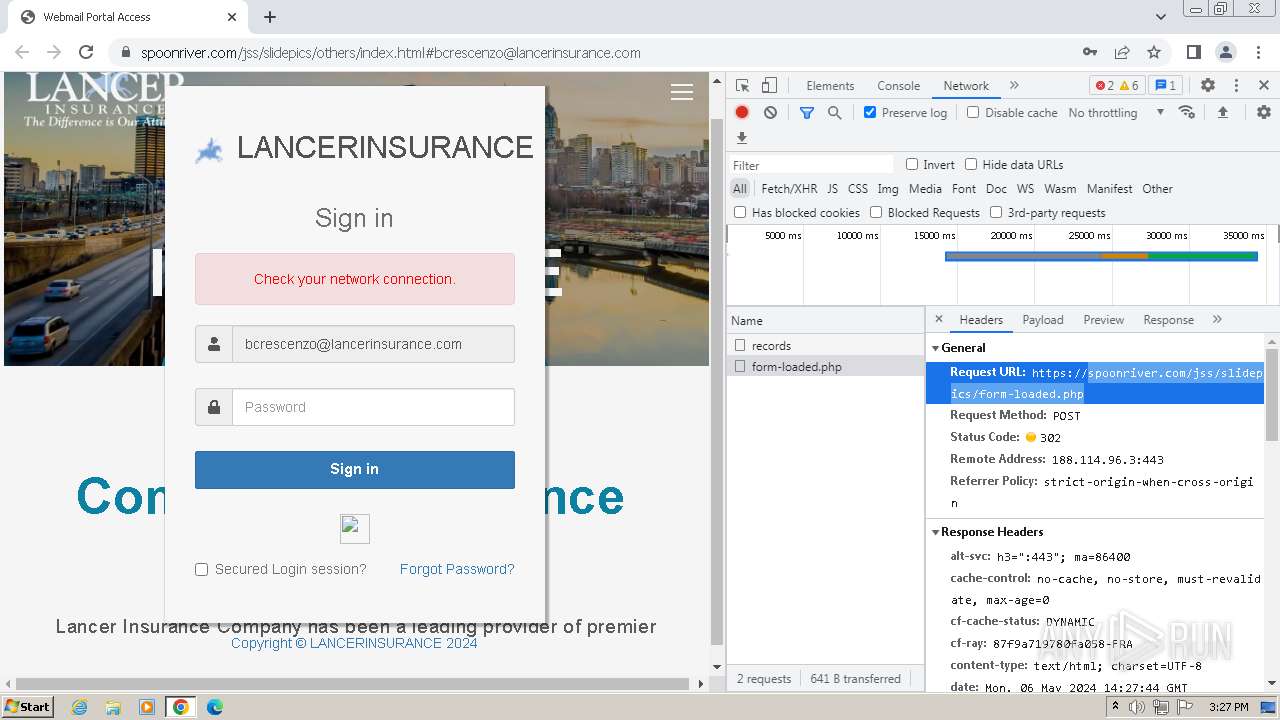Enable Blocked Requests filter
1280x720 pixels.
[x=876, y=212]
